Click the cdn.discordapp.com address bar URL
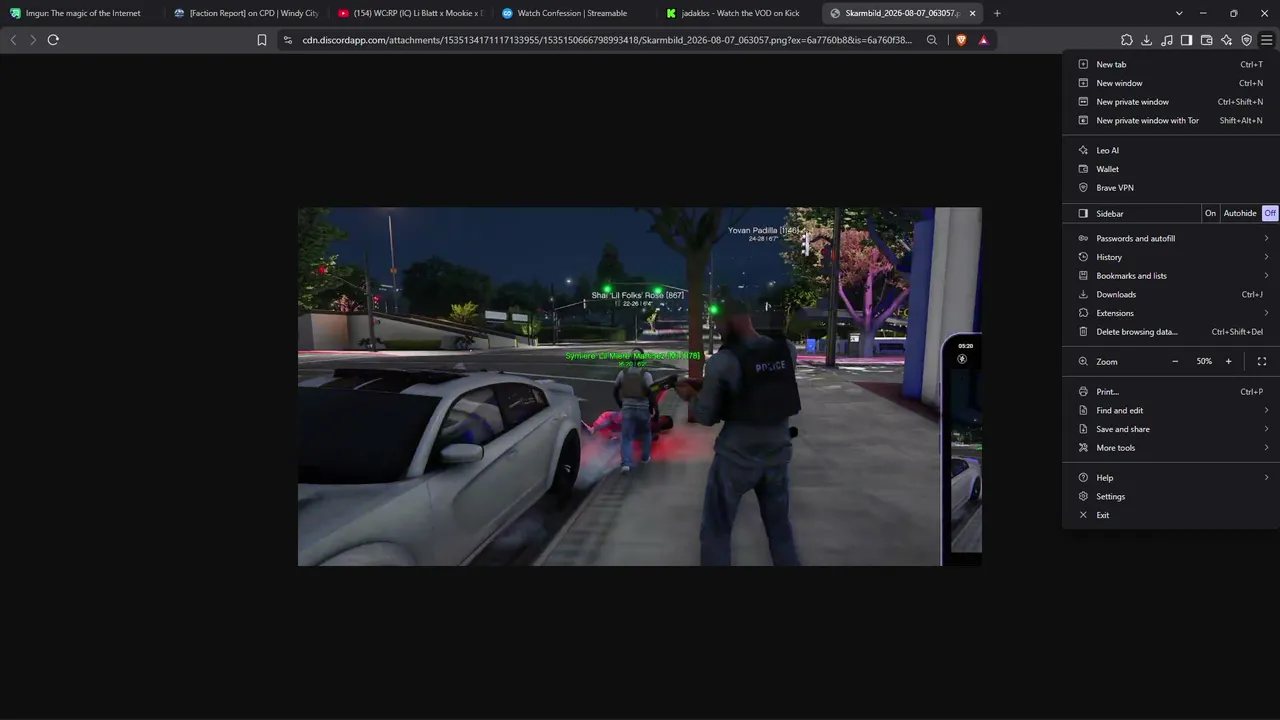The height and width of the screenshot is (720, 1280). (607, 40)
